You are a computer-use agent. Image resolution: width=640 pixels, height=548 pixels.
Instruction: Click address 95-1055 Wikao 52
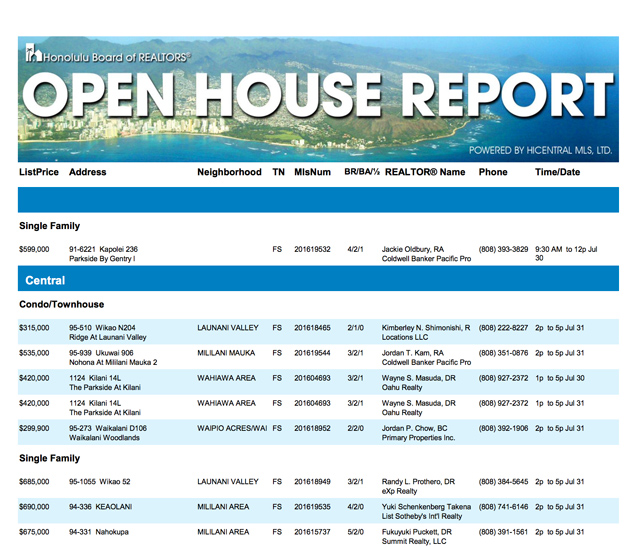(100, 482)
